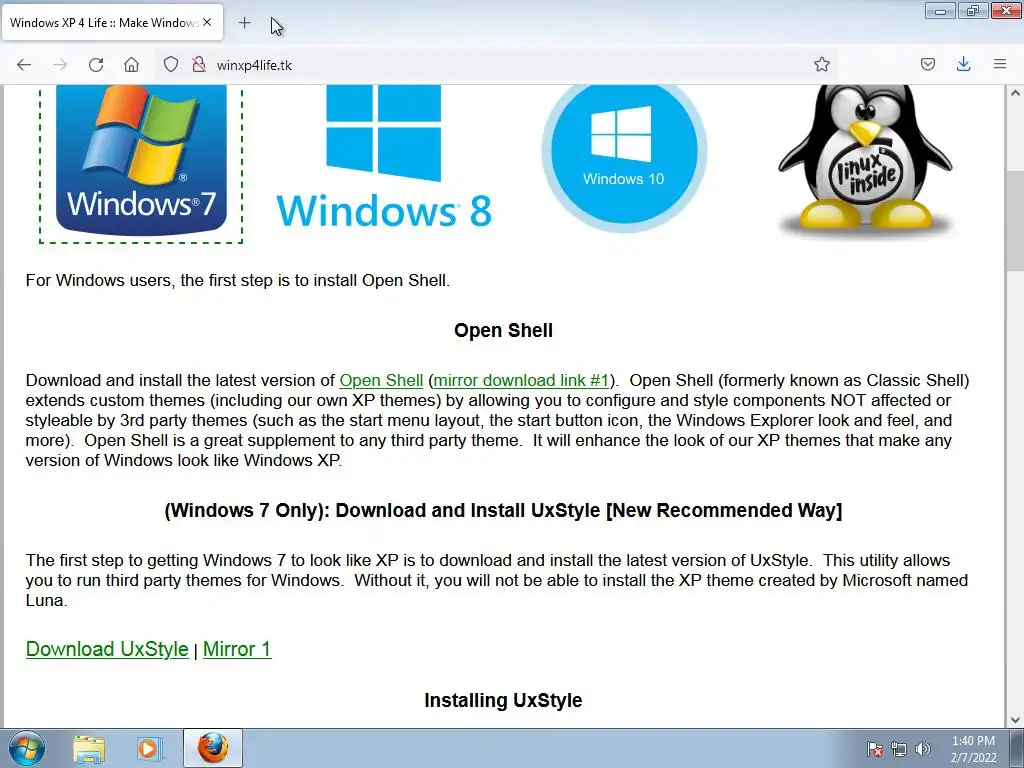Open the tracking protection shield icon
Image resolution: width=1024 pixels, height=768 pixels.
click(x=170, y=64)
